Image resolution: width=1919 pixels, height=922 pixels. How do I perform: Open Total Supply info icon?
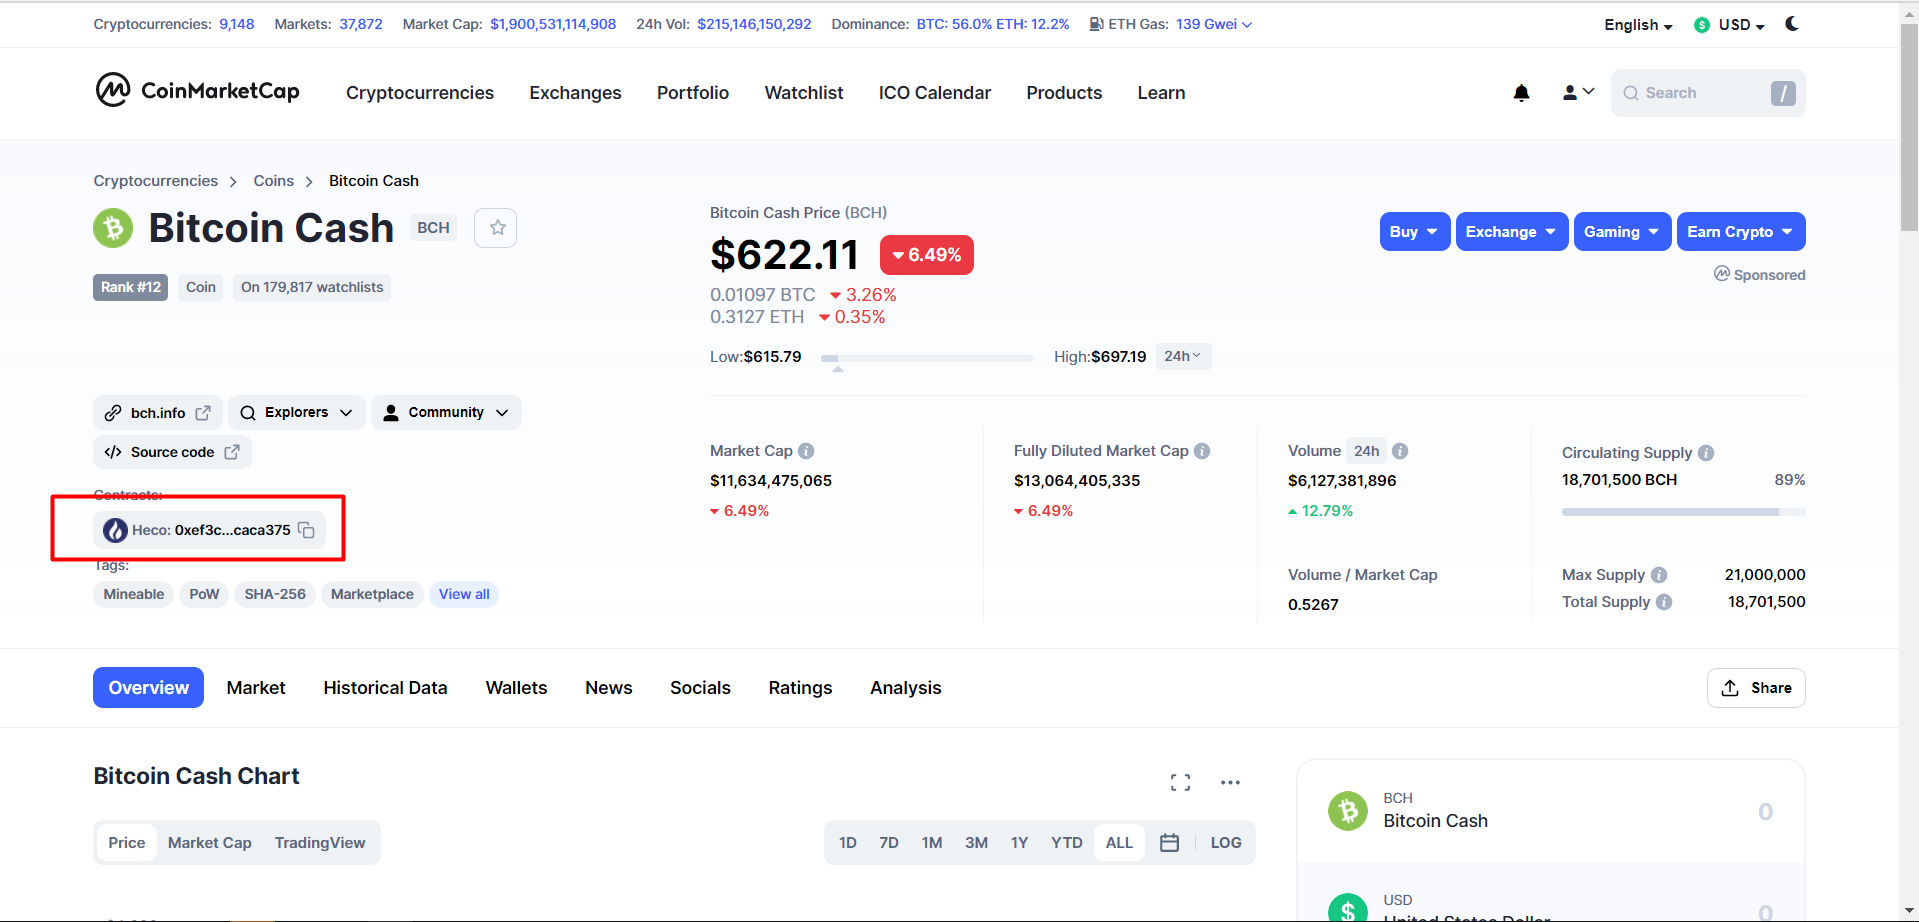tap(1664, 602)
